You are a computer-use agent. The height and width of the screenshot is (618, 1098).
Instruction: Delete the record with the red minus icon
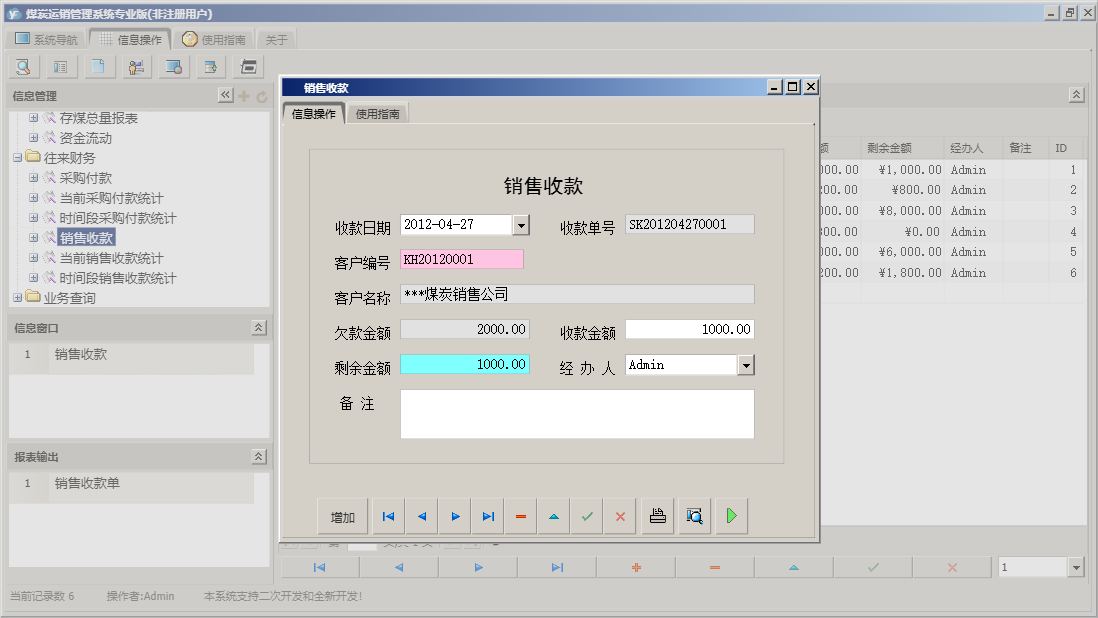click(x=521, y=516)
